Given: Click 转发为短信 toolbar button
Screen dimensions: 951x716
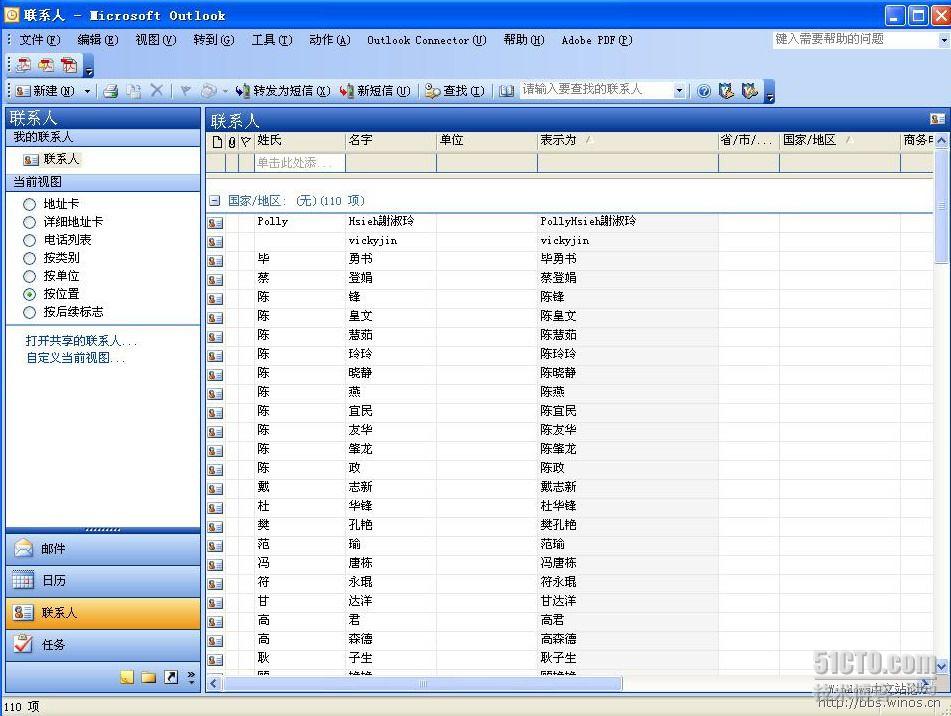Looking at the screenshot, I should point(283,91).
